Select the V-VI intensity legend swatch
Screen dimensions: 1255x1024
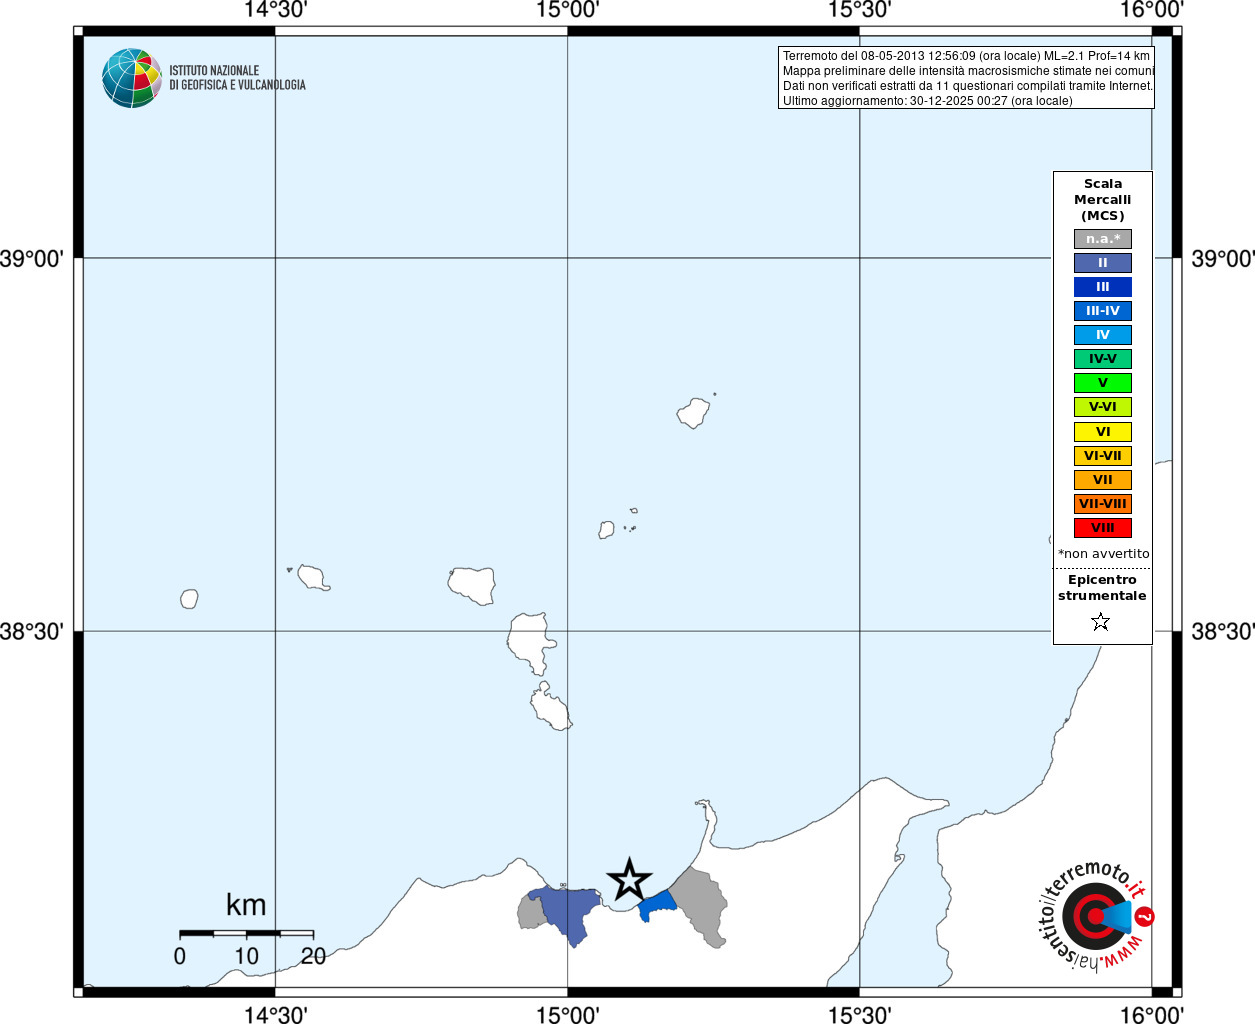(x=1103, y=407)
